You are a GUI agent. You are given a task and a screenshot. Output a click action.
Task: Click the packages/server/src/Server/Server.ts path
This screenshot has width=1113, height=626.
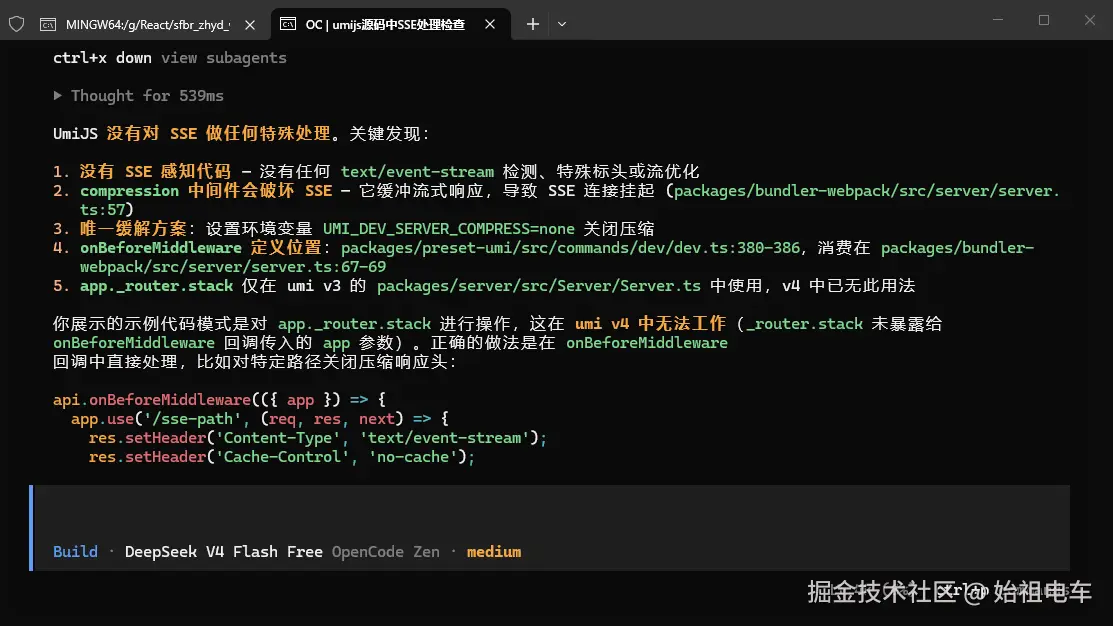(x=539, y=285)
